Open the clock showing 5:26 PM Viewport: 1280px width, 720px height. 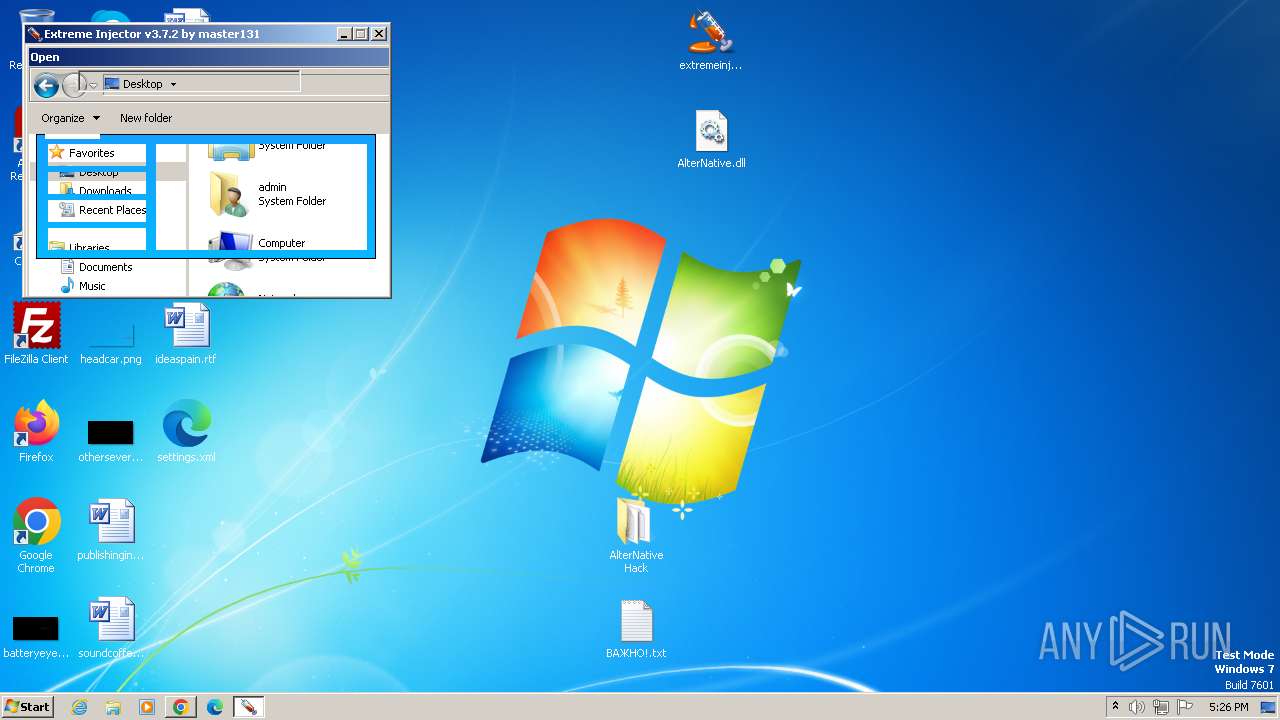point(1228,707)
